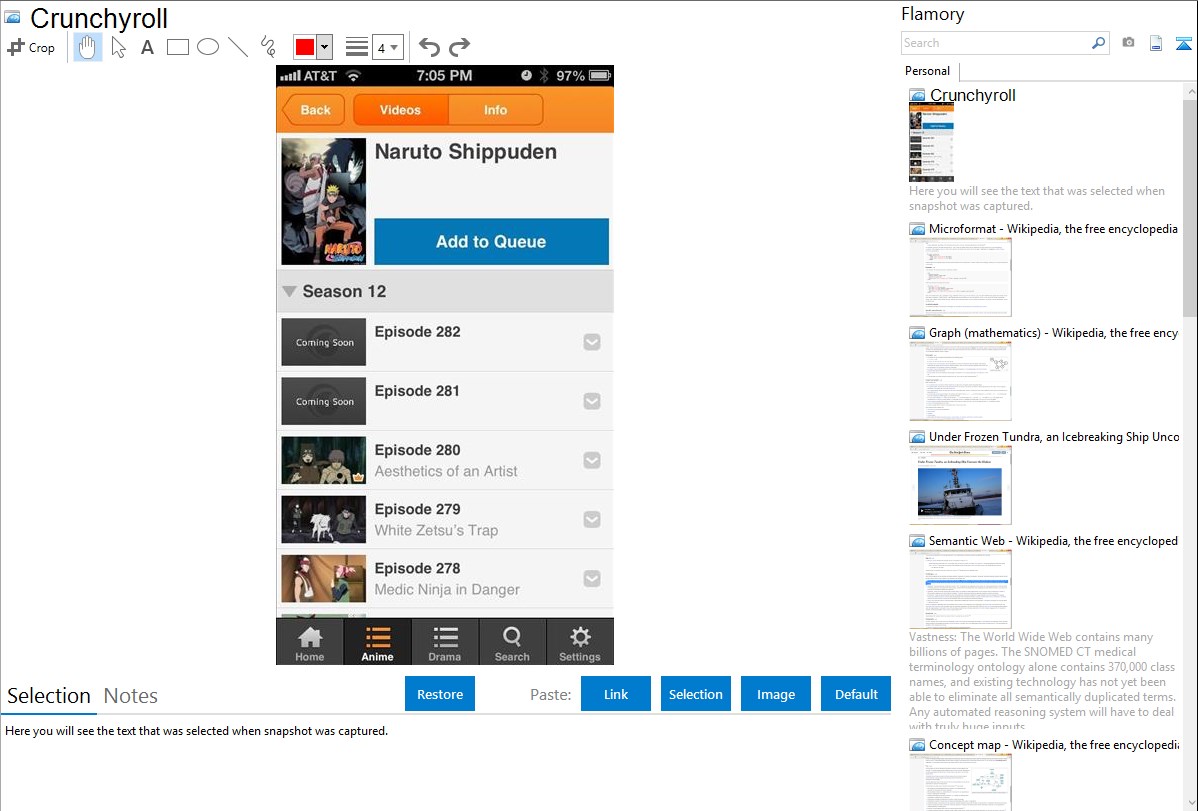Viewport: 1198px width, 811px height.
Task: Click the blue upward arrow icon
Action: coord(1183,43)
